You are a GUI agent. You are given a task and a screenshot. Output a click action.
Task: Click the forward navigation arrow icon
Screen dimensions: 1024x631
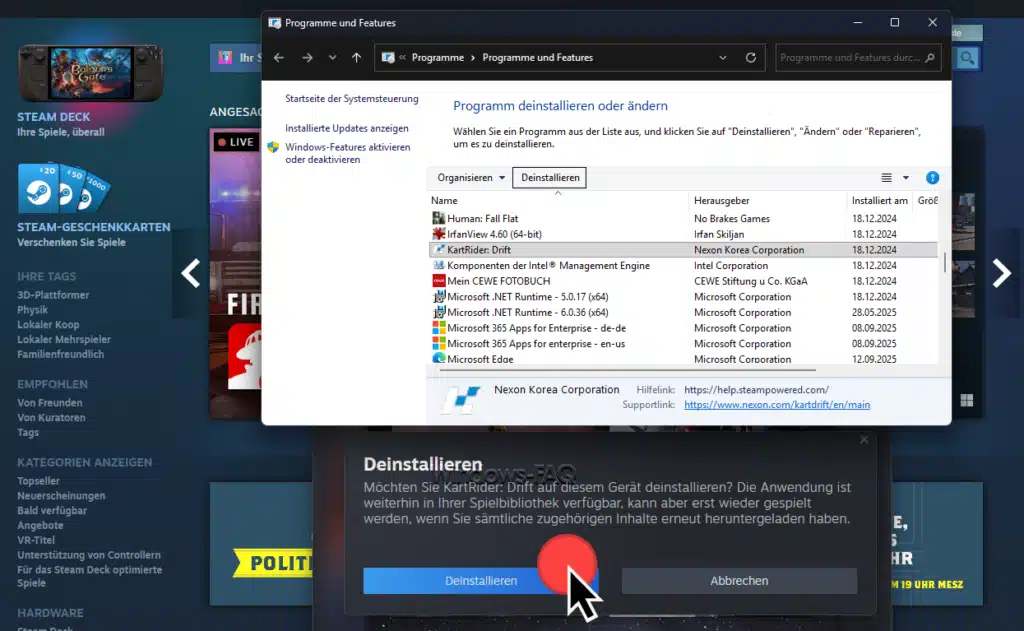(x=307, y=57)
